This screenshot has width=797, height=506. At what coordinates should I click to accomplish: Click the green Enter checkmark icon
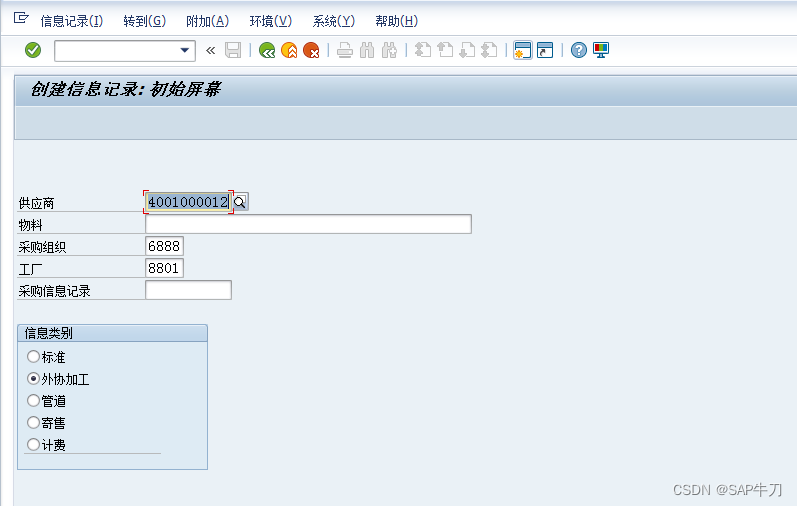pyautogui.click(x=33, y=50)
